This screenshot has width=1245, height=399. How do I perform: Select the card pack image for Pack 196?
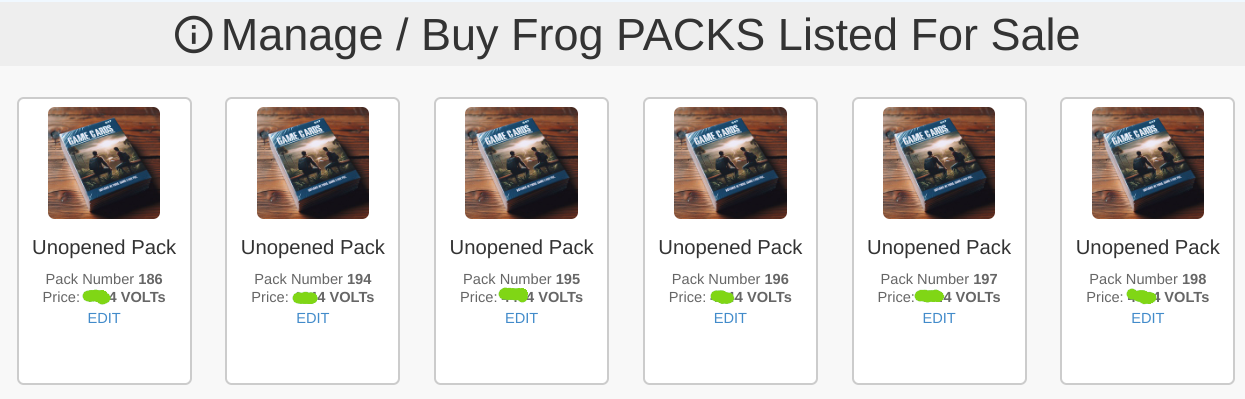(730, 163)
